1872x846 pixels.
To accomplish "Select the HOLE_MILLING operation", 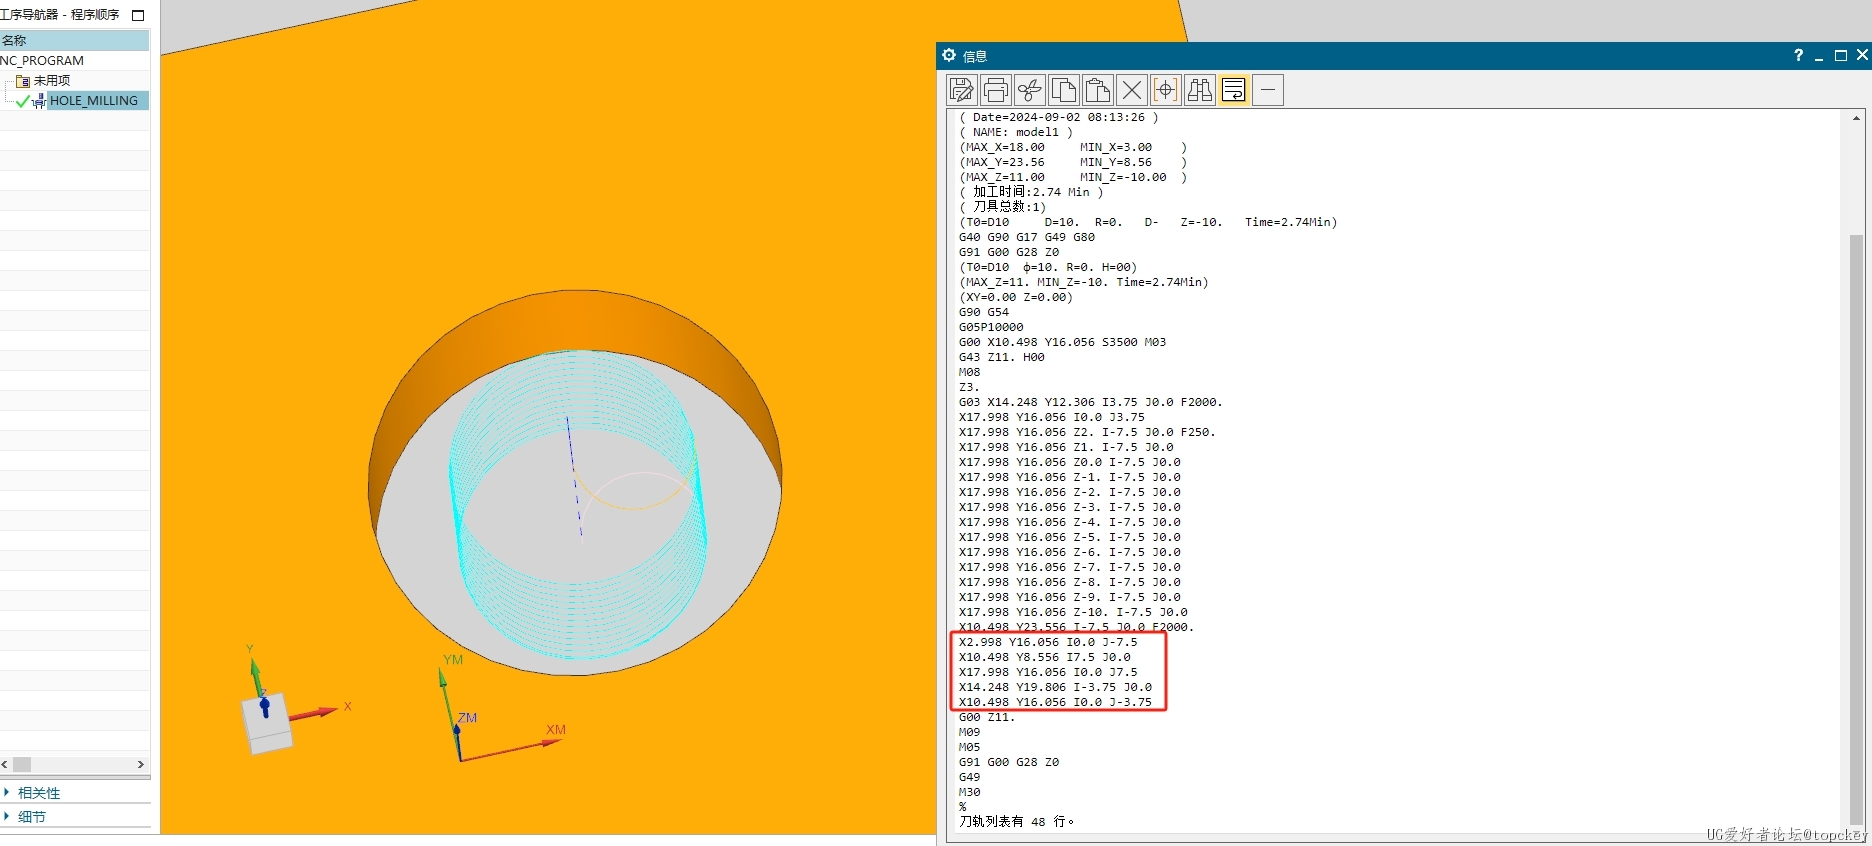I will [93, 100].
